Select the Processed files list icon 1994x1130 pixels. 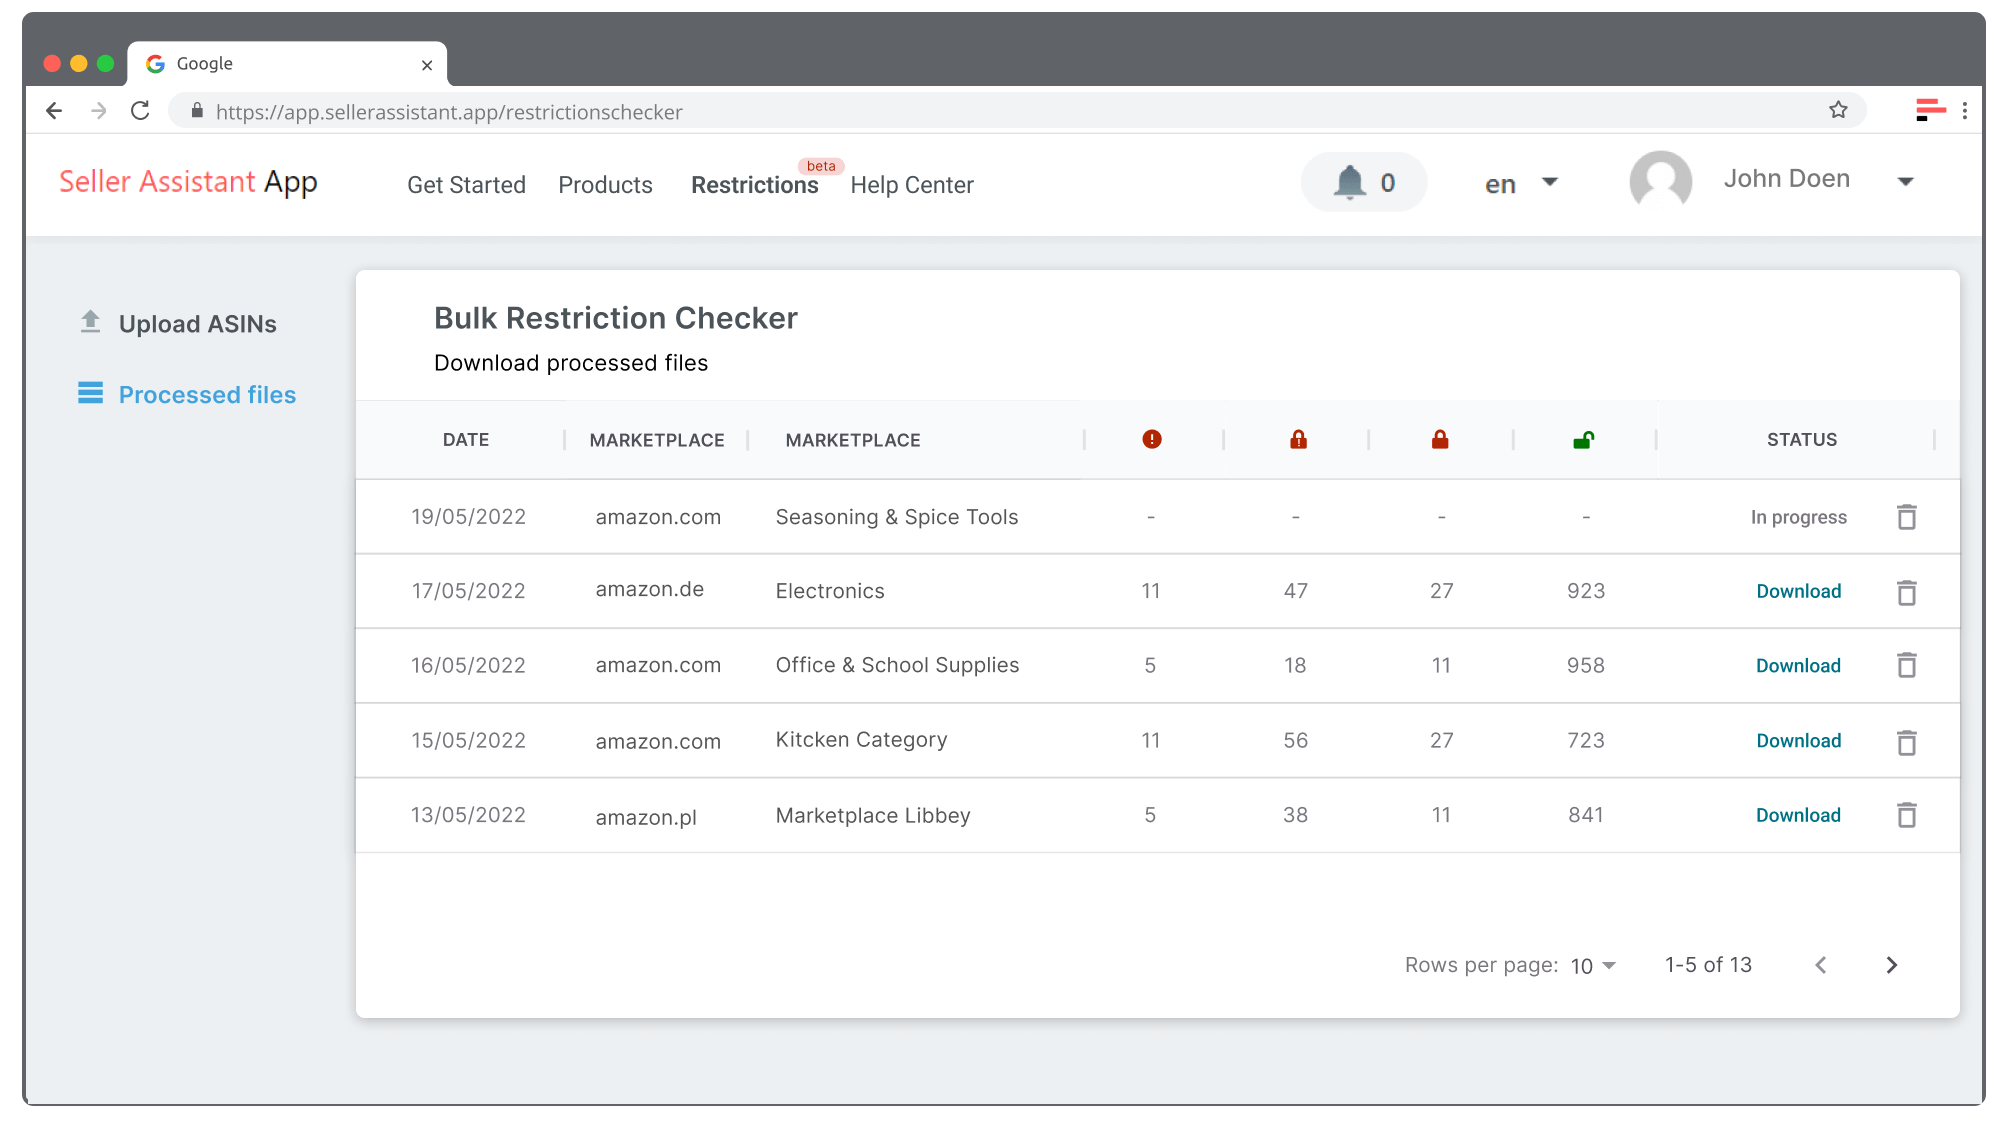click(90, 394)
